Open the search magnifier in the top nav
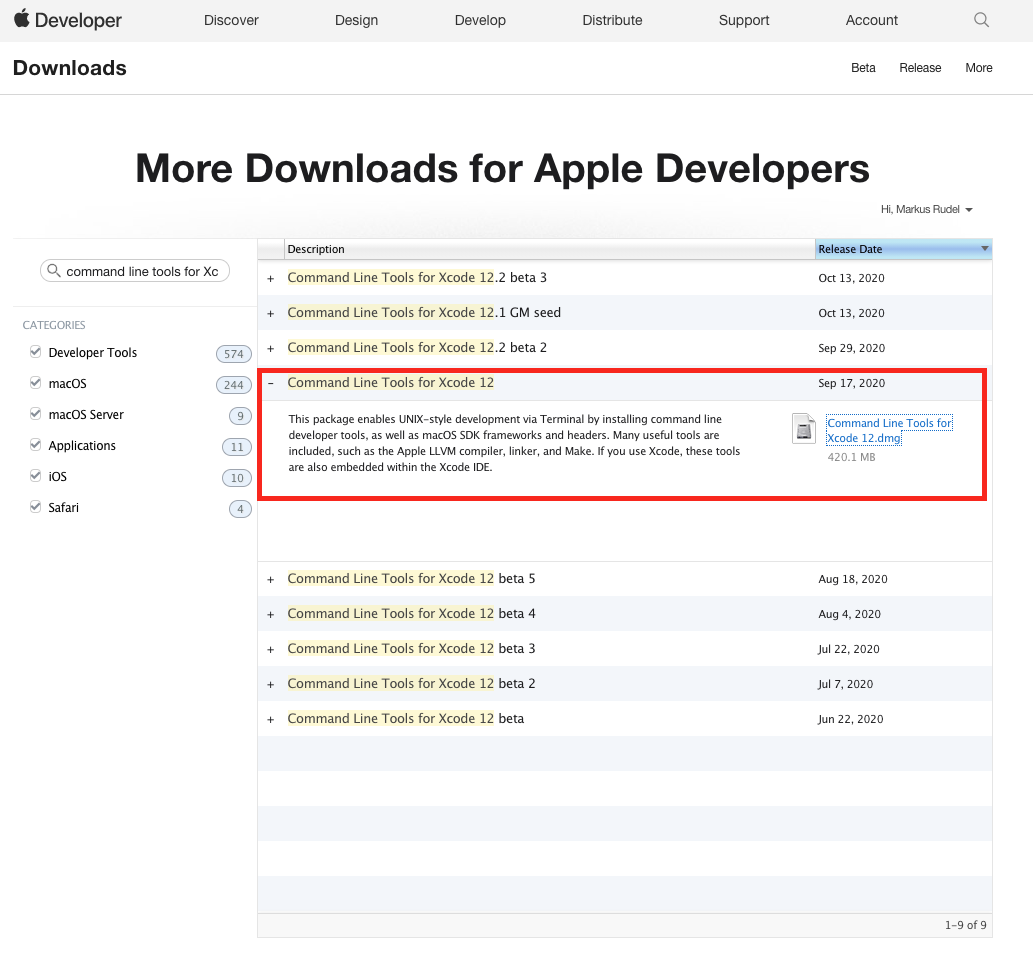Viewport: 1033px width, 953px height. 980,19
